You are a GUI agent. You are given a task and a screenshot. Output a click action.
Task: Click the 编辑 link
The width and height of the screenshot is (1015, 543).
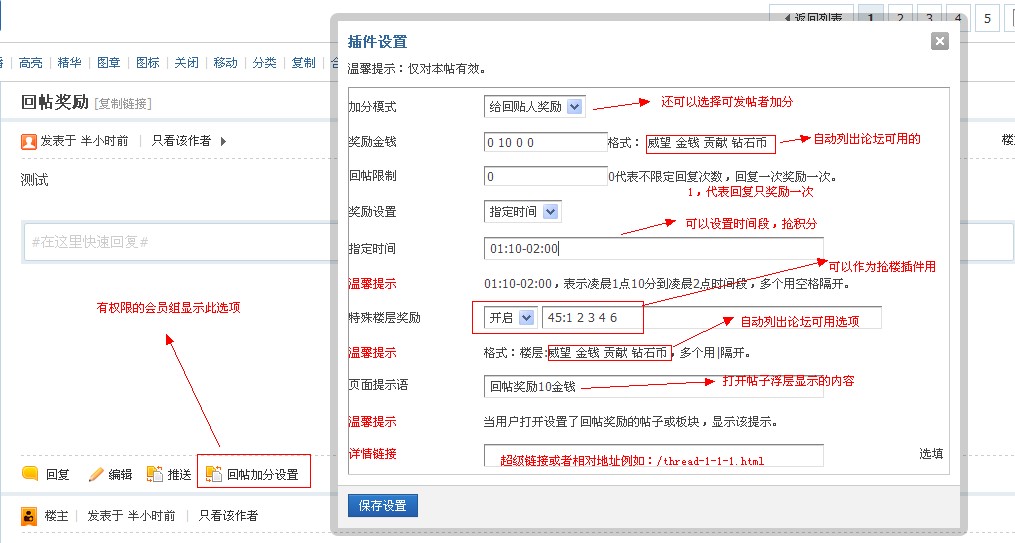tap(120, 474)
